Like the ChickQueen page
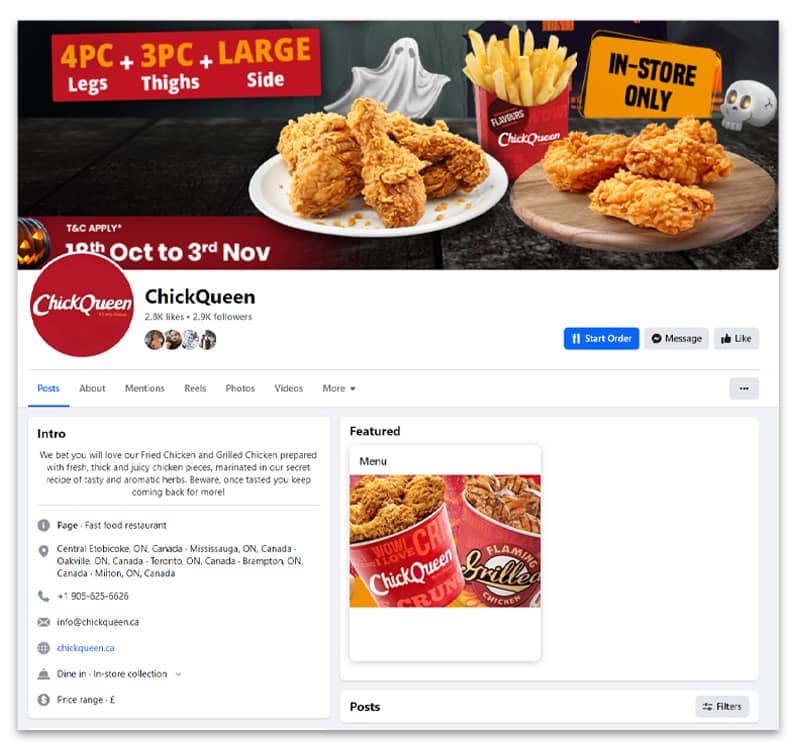Image resolution: width=797 pixels, height=751 pixels. click(736, 338)
